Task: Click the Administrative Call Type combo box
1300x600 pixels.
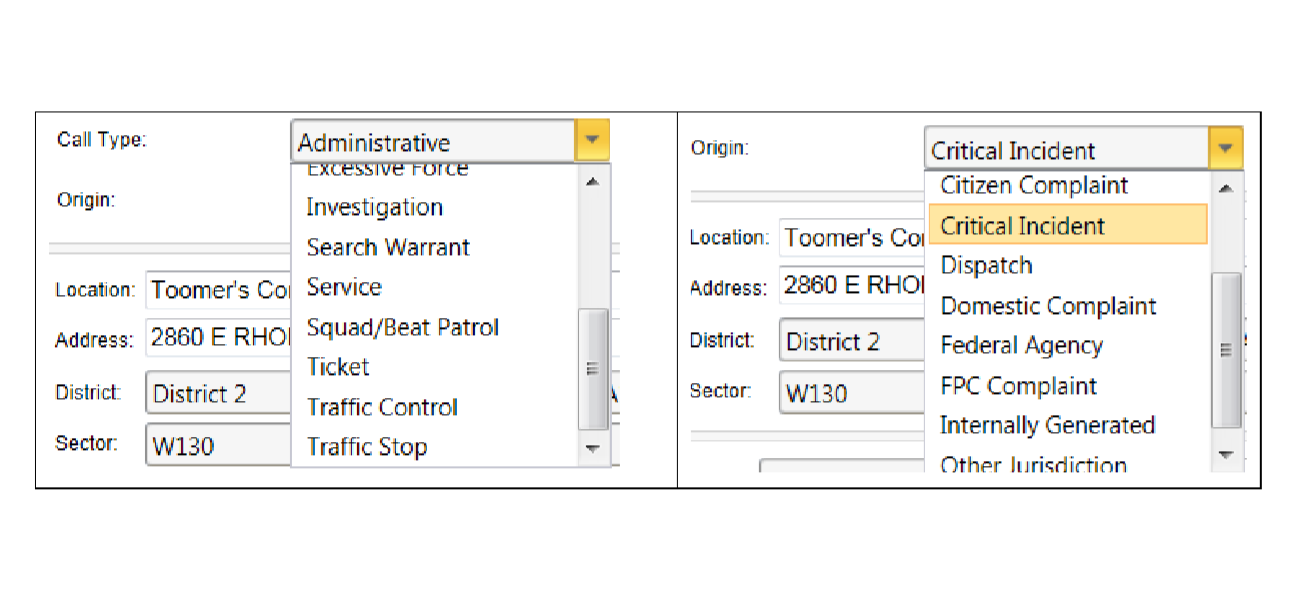Action: pyautogui.click(x=433, y=143)
